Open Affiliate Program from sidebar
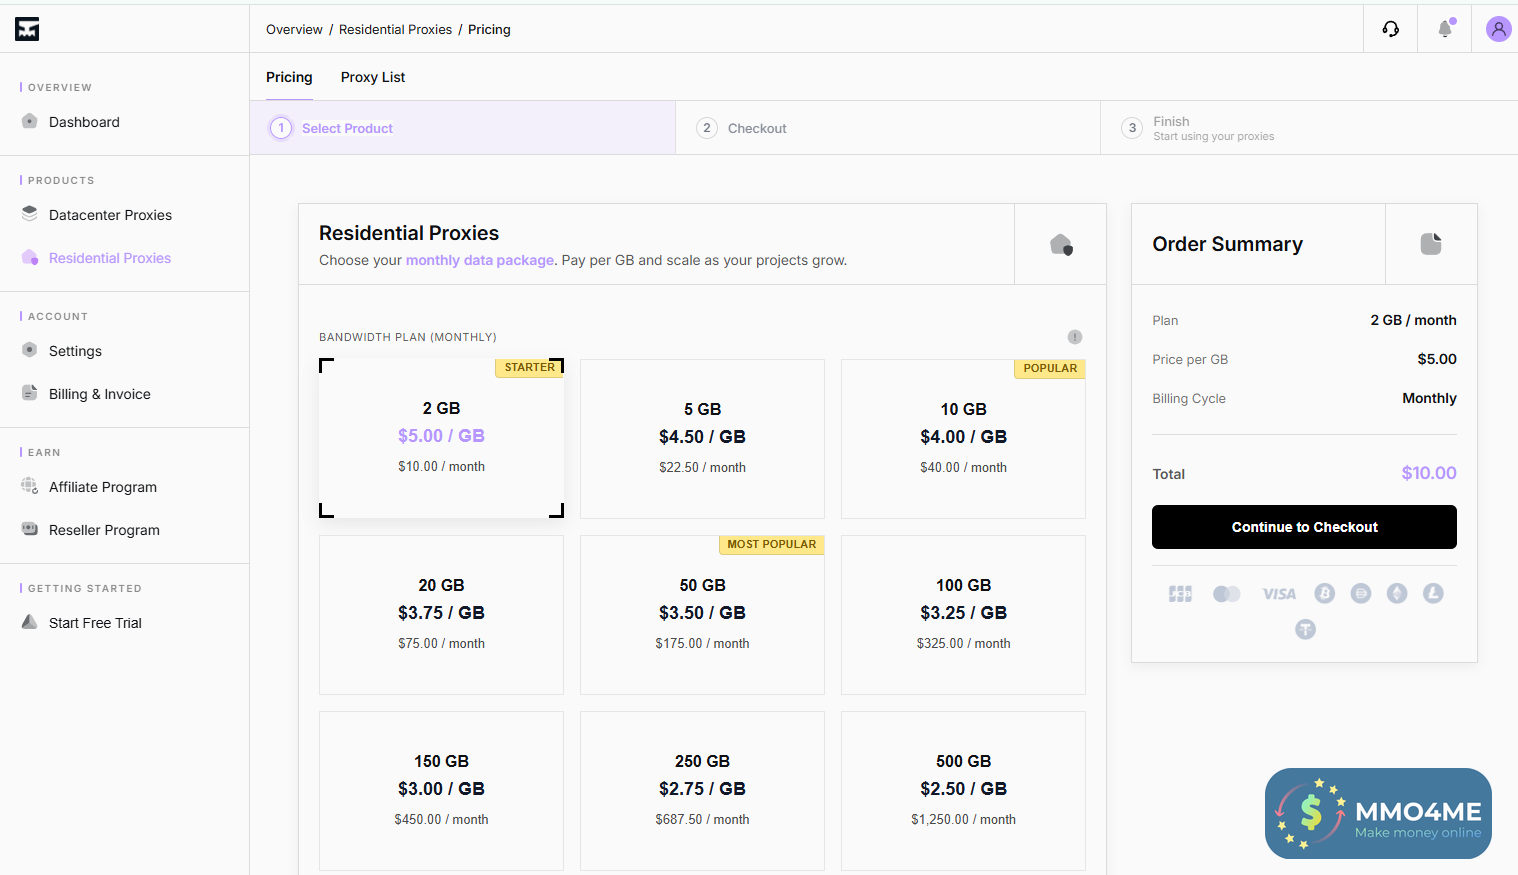 tap(103, 487)
